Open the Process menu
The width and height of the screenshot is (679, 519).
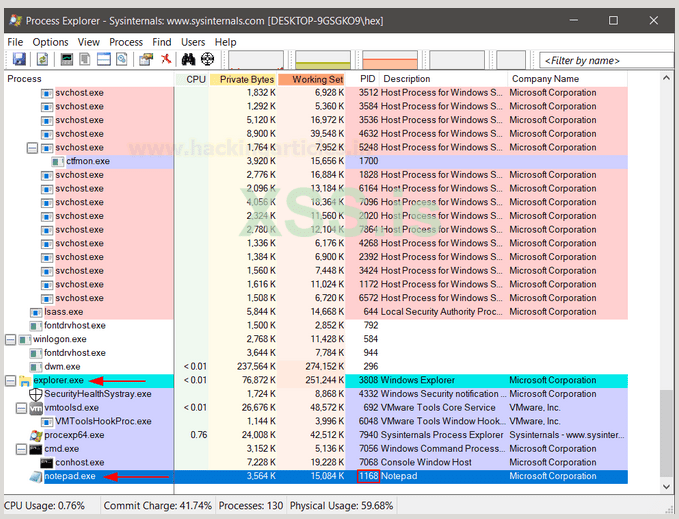(x=126, y=42)
